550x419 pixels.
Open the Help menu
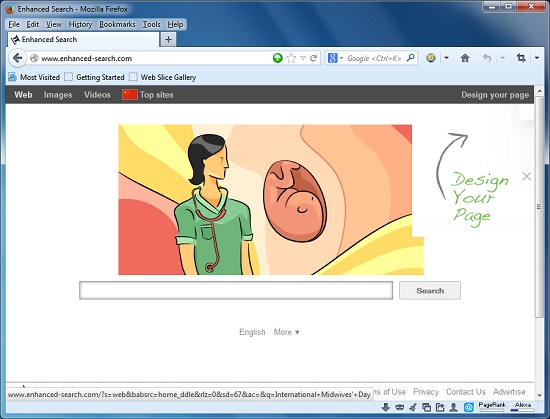click(175, 24)
